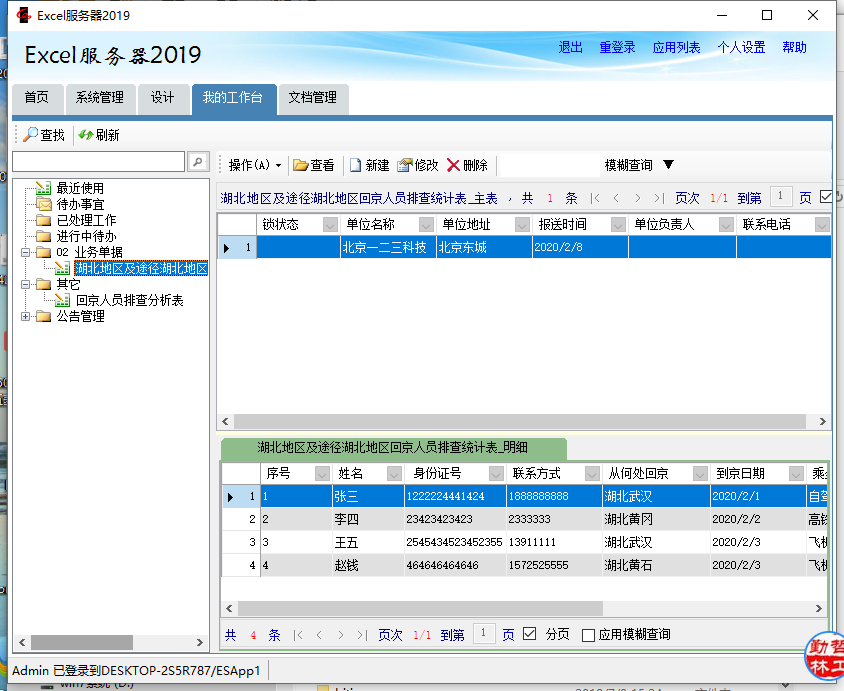Click the red 删除 delete icon

pos(454,165)
